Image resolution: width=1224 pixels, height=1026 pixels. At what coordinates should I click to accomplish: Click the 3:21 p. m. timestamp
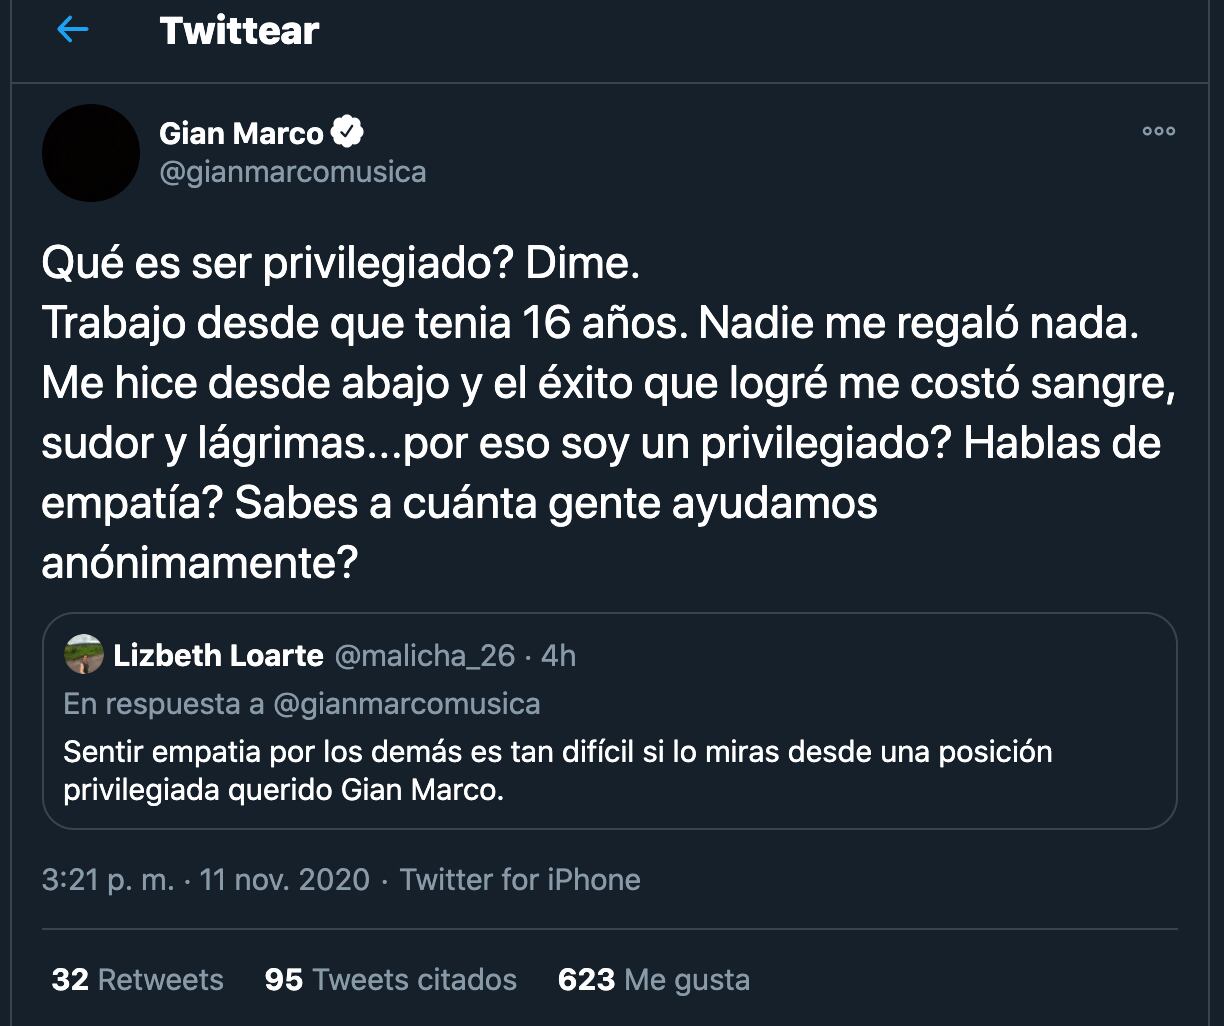point(106,880)
